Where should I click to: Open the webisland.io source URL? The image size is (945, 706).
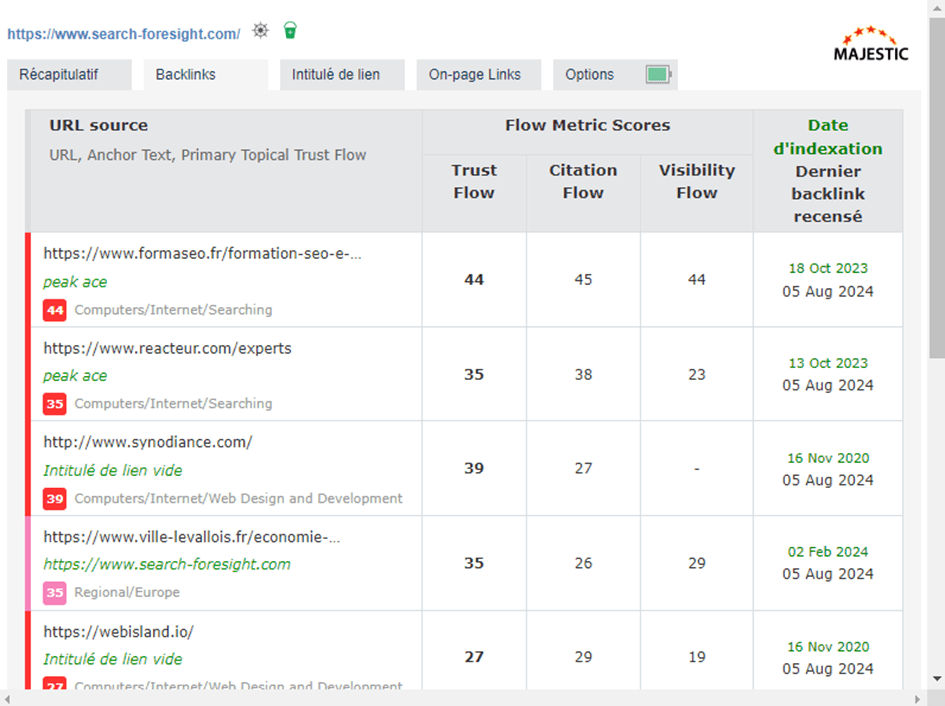tap(119, 631)
